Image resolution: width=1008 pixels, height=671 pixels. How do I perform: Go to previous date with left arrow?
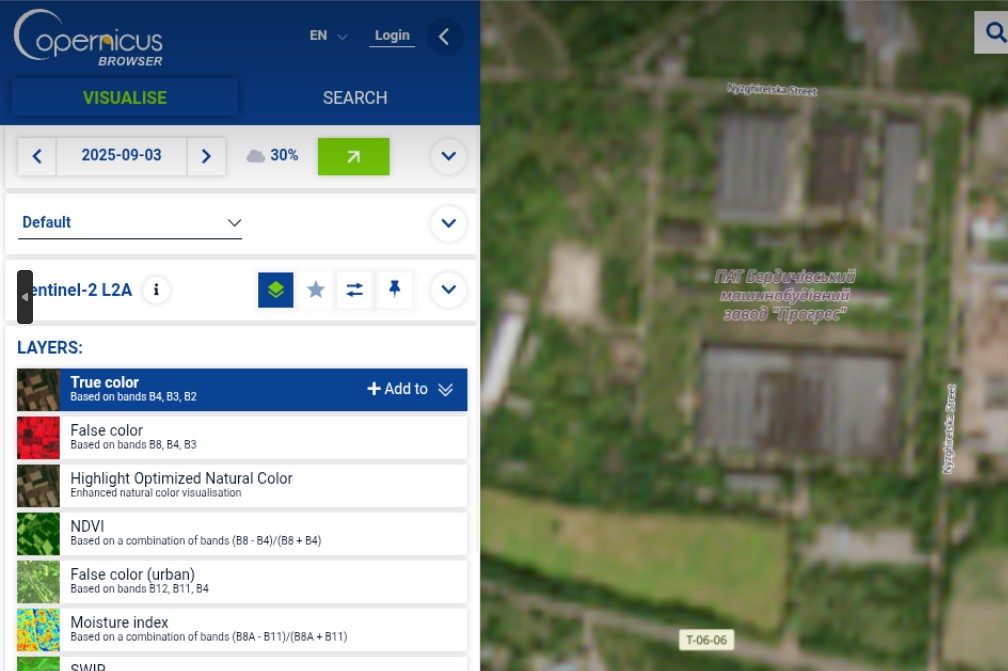pos(37,156)
